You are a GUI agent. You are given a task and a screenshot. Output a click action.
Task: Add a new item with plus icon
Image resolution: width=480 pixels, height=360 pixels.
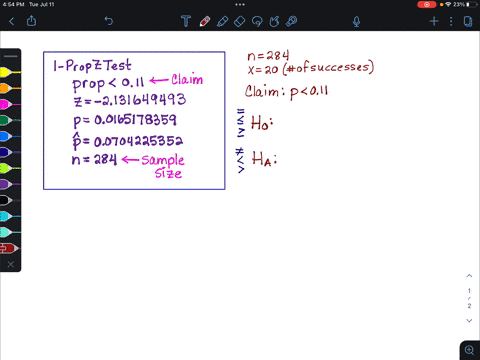point(434,21)
